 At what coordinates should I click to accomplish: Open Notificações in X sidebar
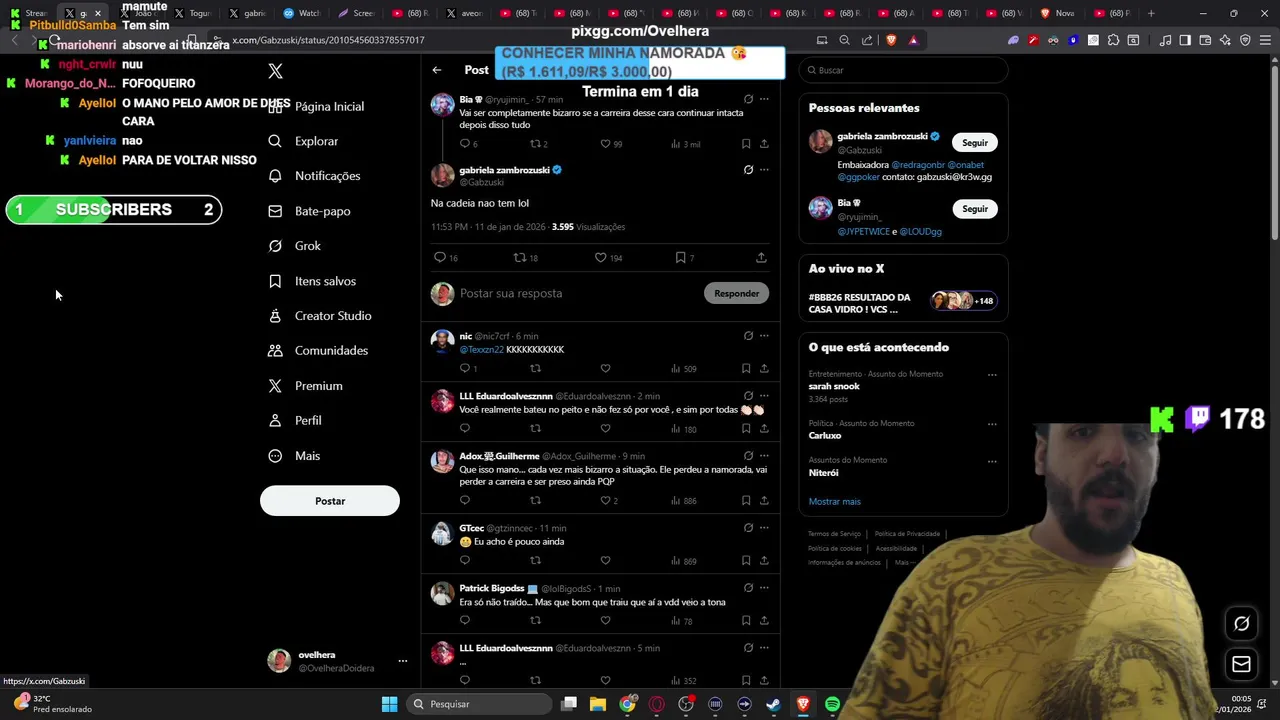315,176
